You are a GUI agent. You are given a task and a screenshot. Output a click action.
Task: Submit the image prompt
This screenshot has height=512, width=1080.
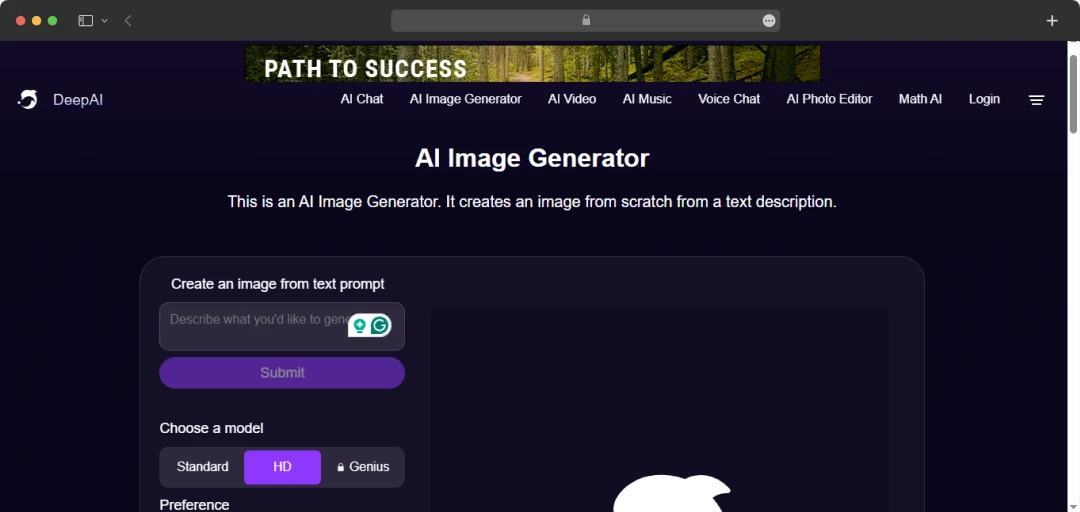pyautogui.click(x=282, y=373)
